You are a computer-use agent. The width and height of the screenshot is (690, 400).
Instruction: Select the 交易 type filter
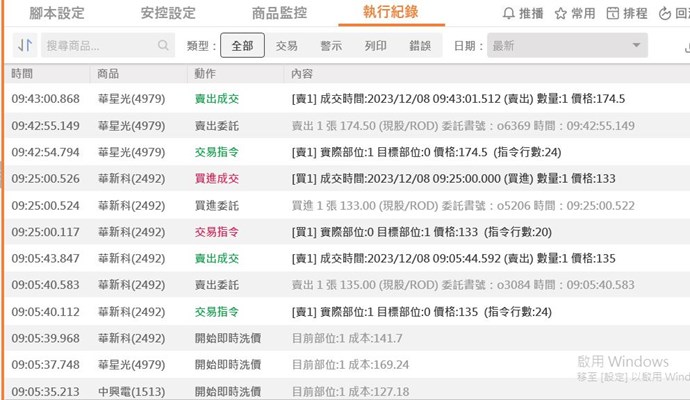point(287,46)
